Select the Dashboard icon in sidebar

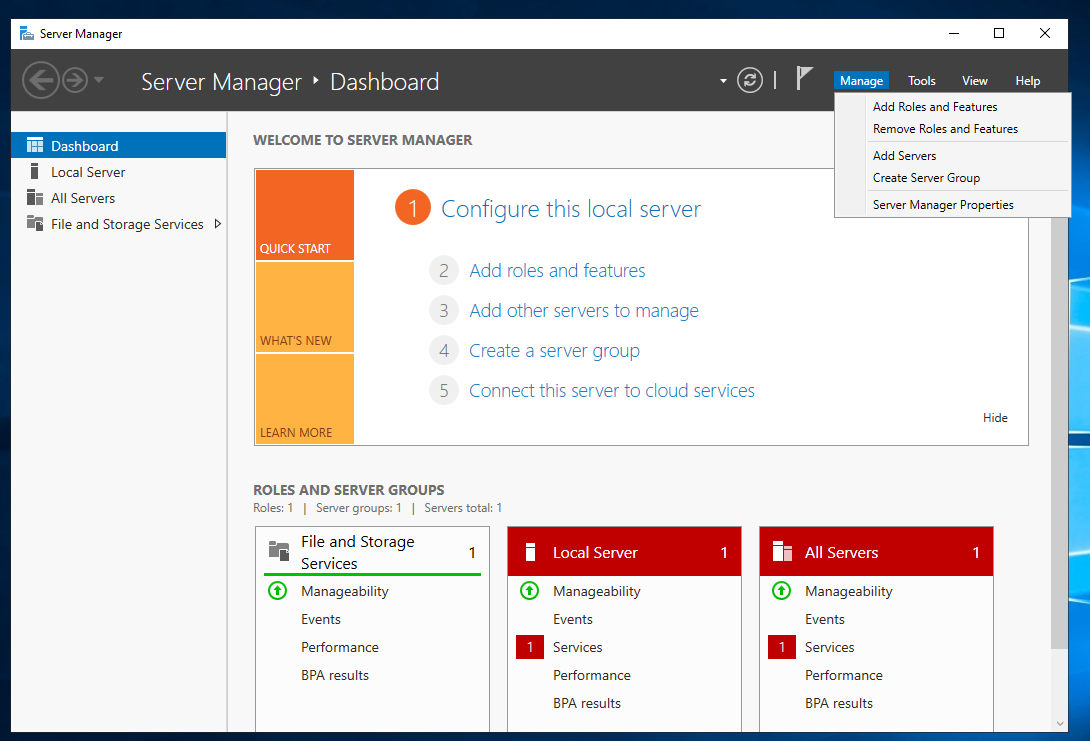35,146
